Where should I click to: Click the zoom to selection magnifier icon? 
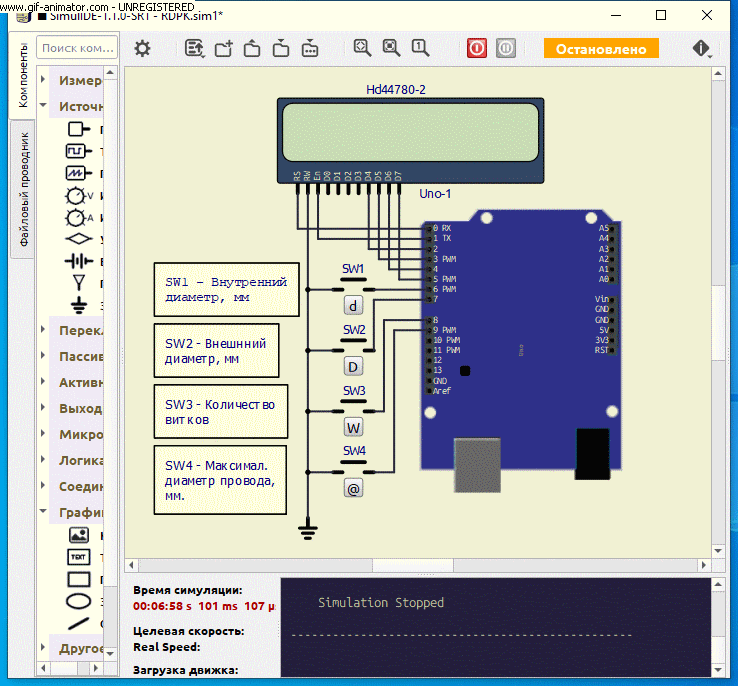tap(391, 48)
